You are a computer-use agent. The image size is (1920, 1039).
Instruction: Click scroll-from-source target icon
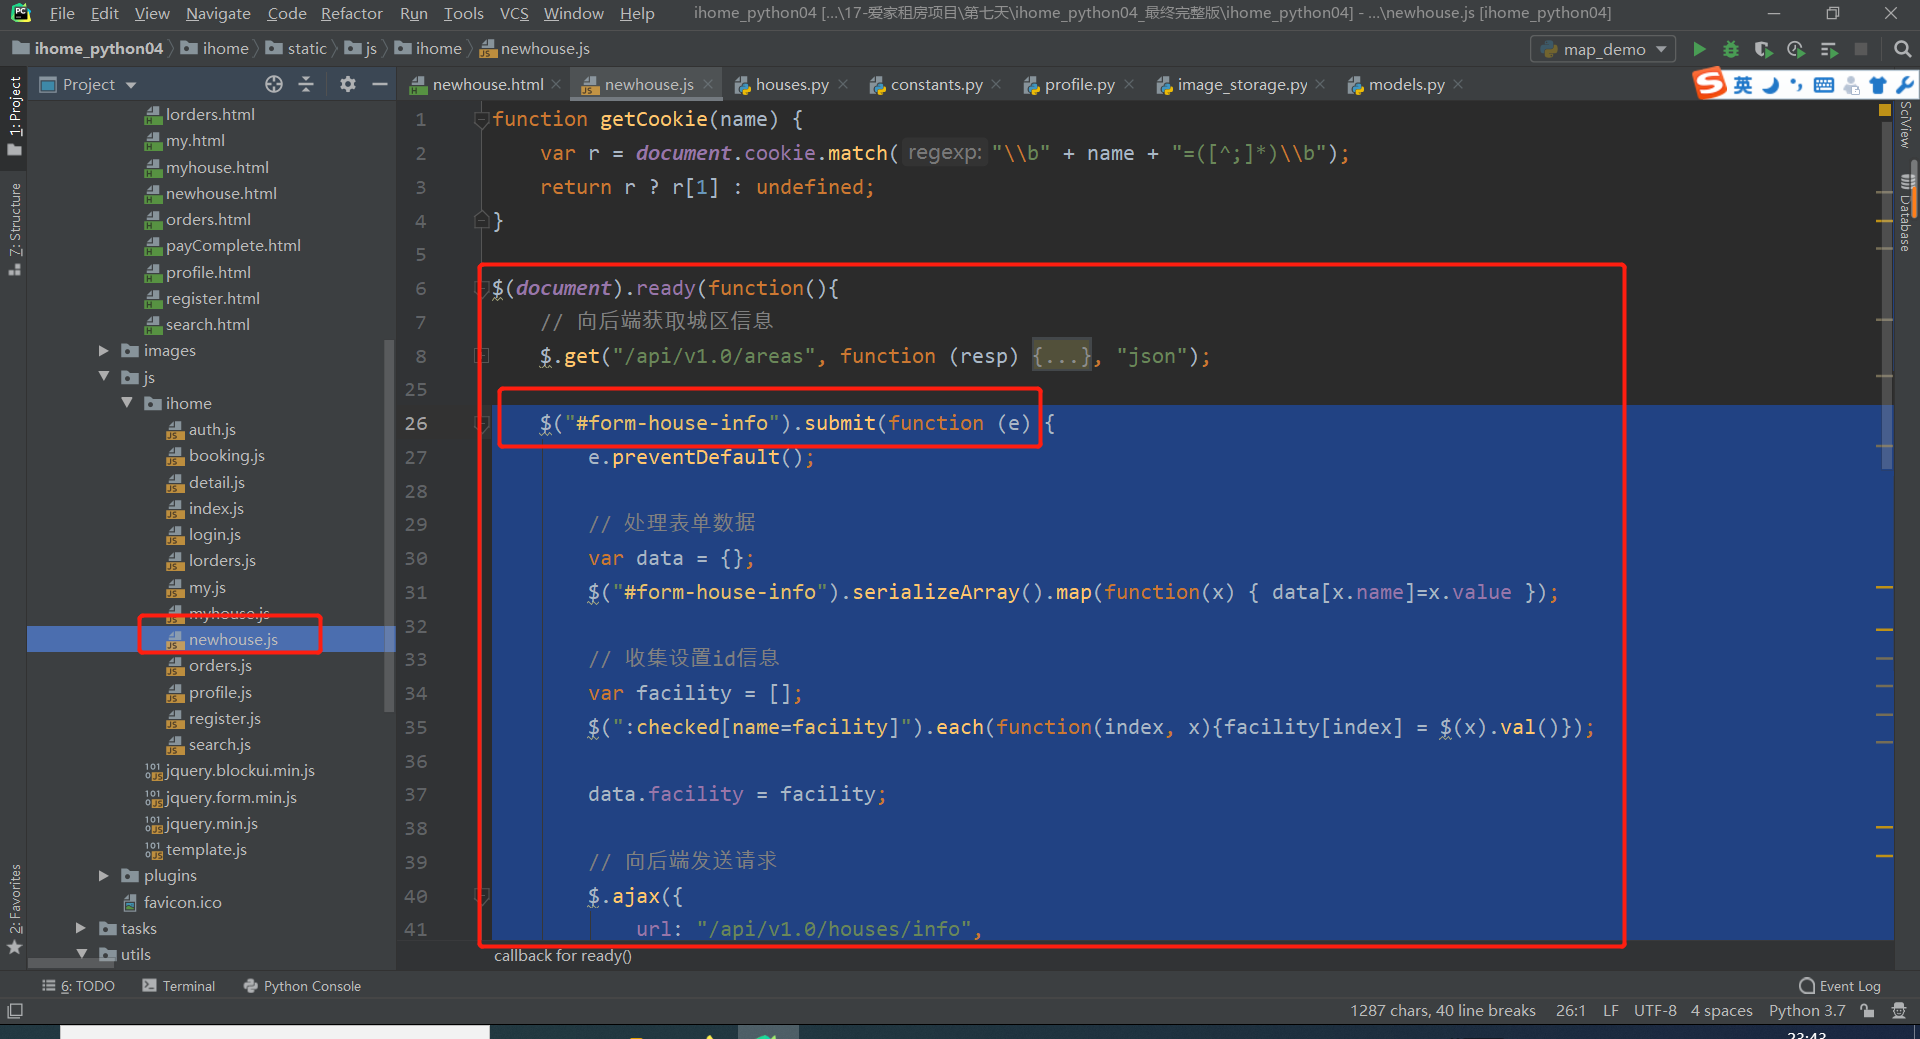(x=274, y=85)
